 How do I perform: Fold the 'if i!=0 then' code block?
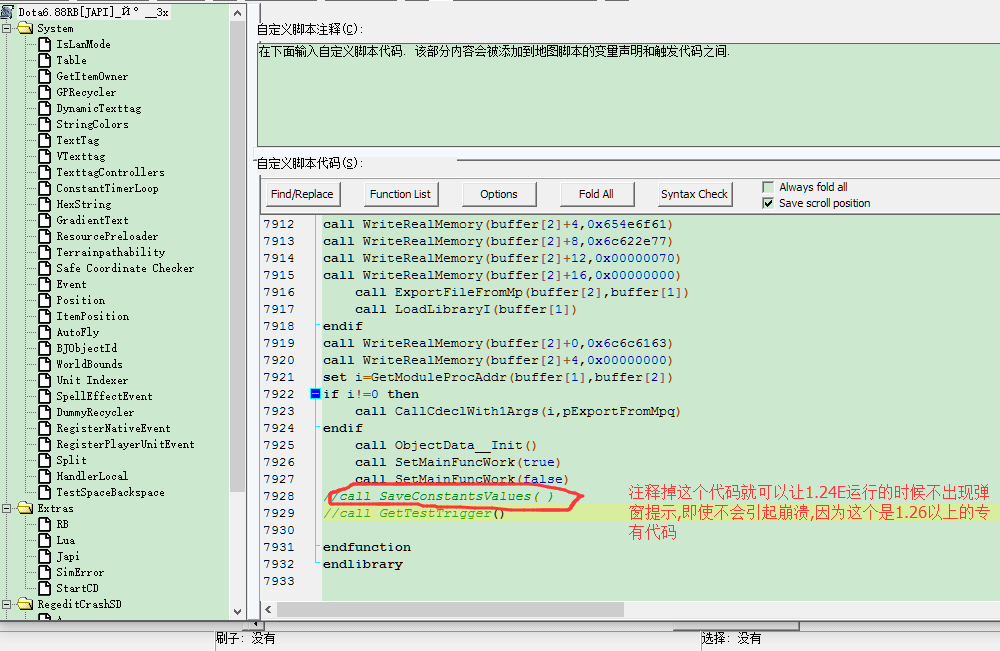pos(315,394)
